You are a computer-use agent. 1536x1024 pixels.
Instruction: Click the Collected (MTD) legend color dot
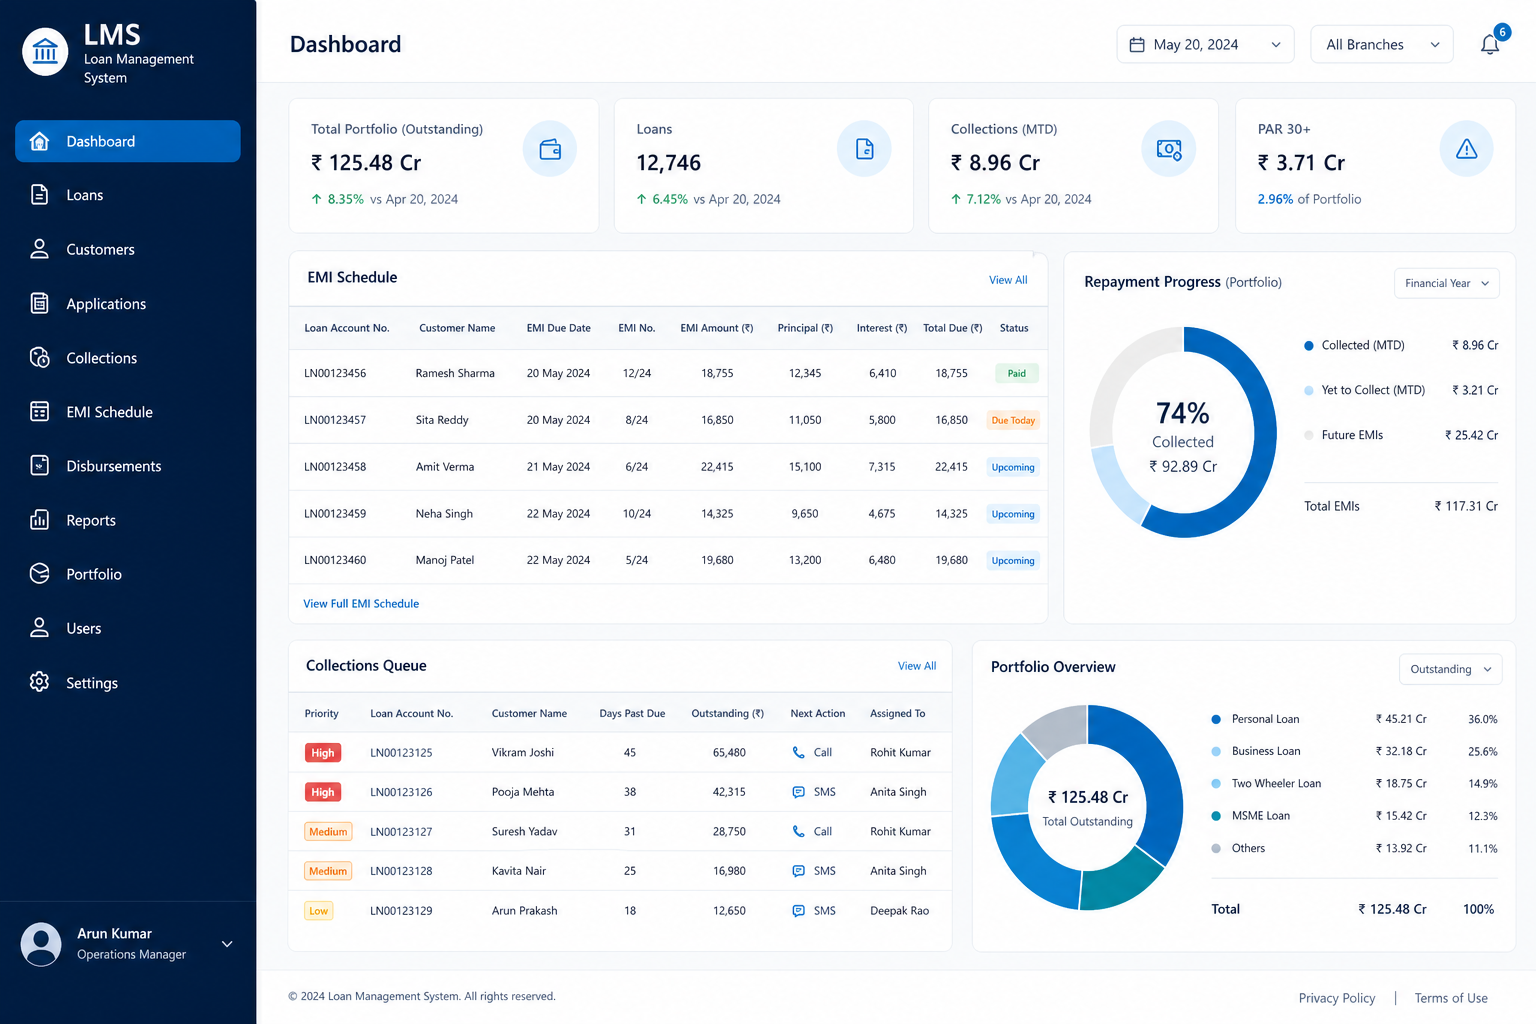coord(1309,346)
